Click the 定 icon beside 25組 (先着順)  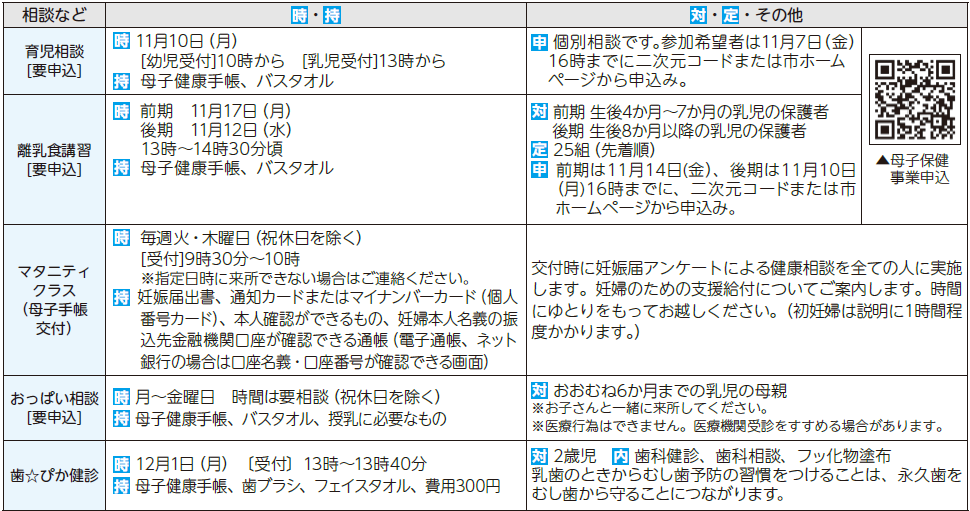[x=539, y=149]
